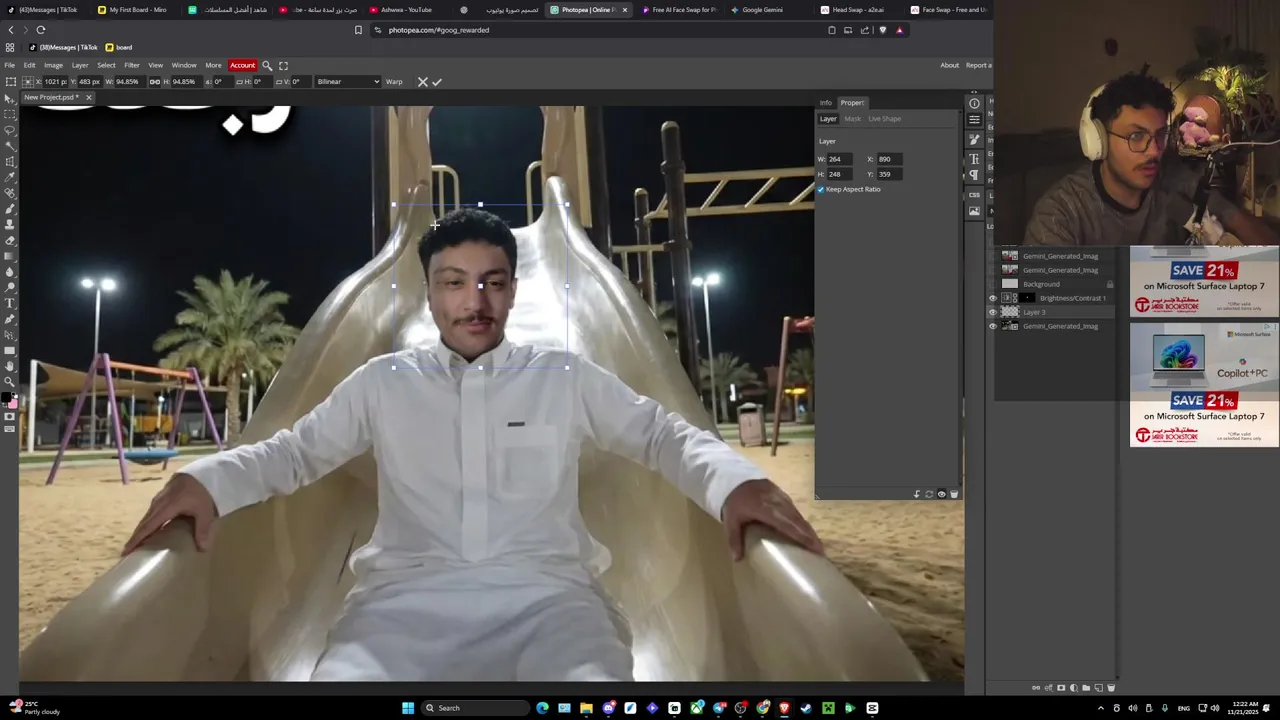
Task: Click the red Account button
Action: (242, 65)
